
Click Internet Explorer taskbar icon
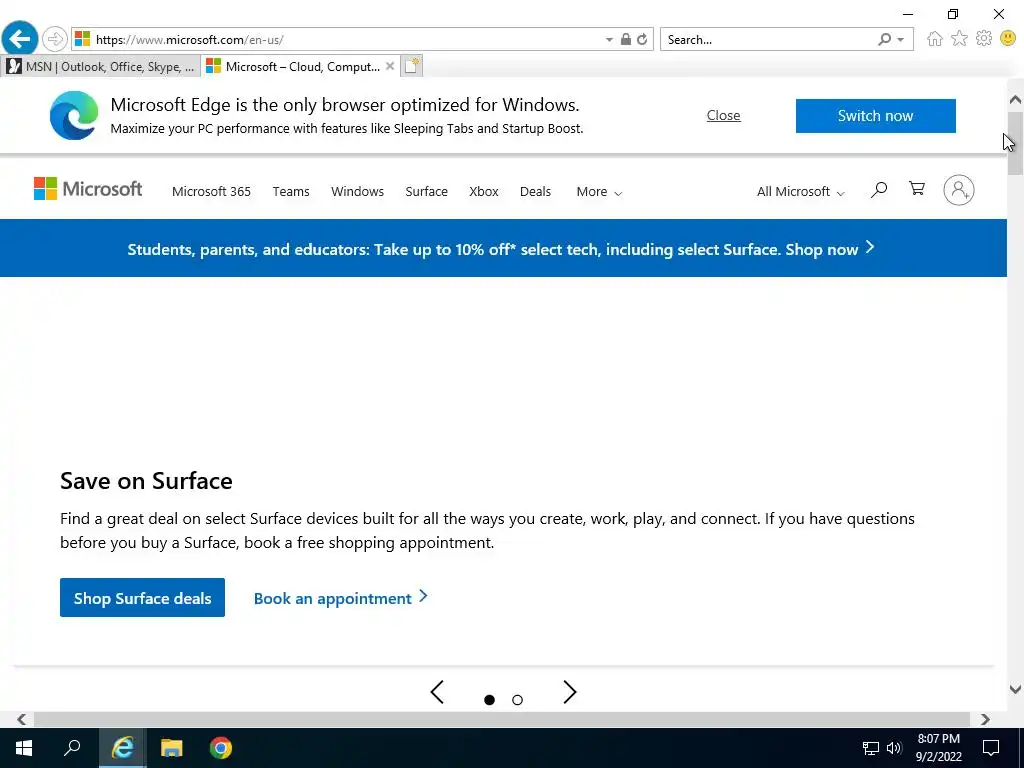click(x=122, y=748)
